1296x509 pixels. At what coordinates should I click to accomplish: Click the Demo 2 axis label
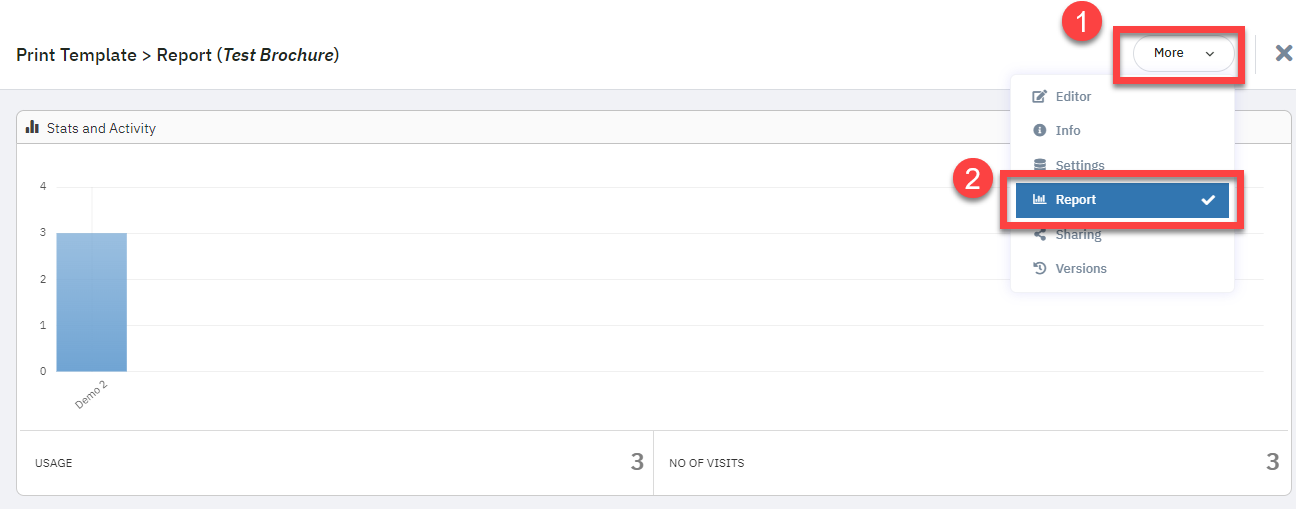click(x=91, y=394)
